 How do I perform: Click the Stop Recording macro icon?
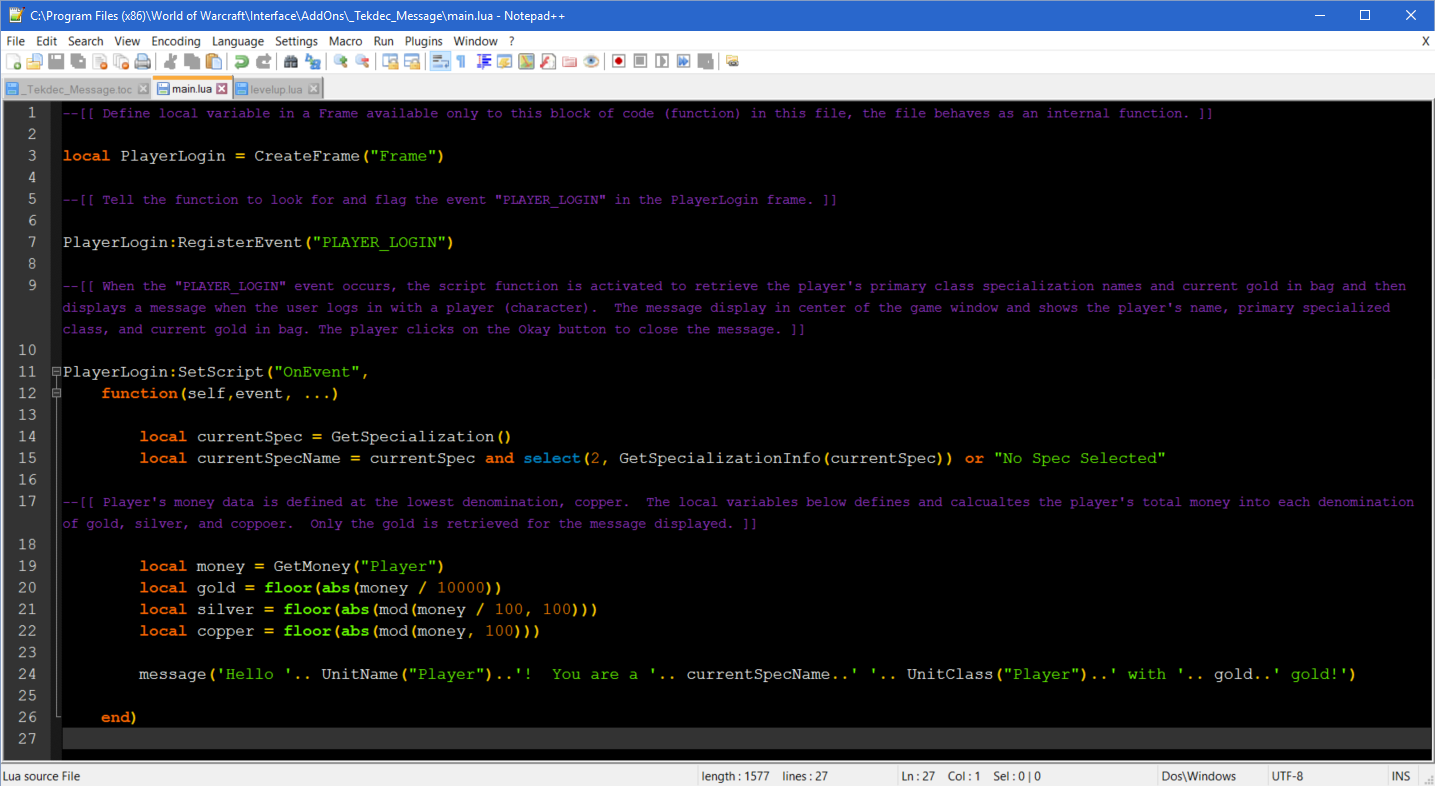click(640, 61)
